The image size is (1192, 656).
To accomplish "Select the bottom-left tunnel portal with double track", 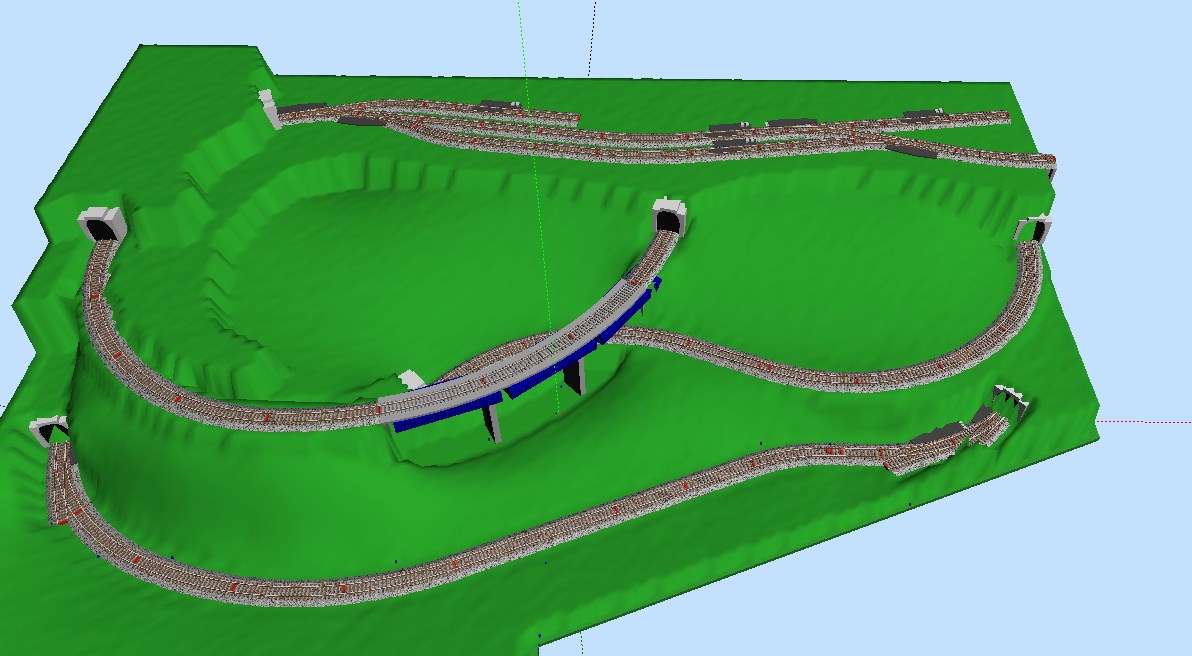I will tap(48, 432).
